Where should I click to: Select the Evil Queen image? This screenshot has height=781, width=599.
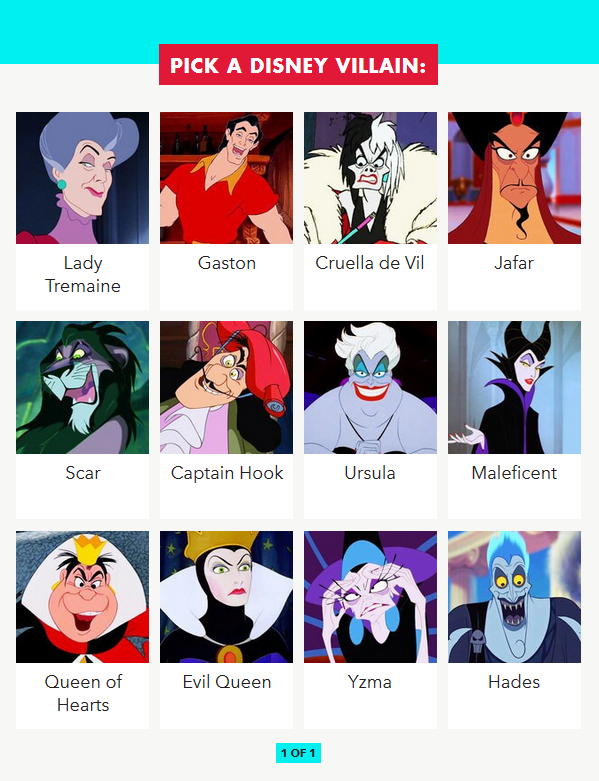tap(227, 597)
